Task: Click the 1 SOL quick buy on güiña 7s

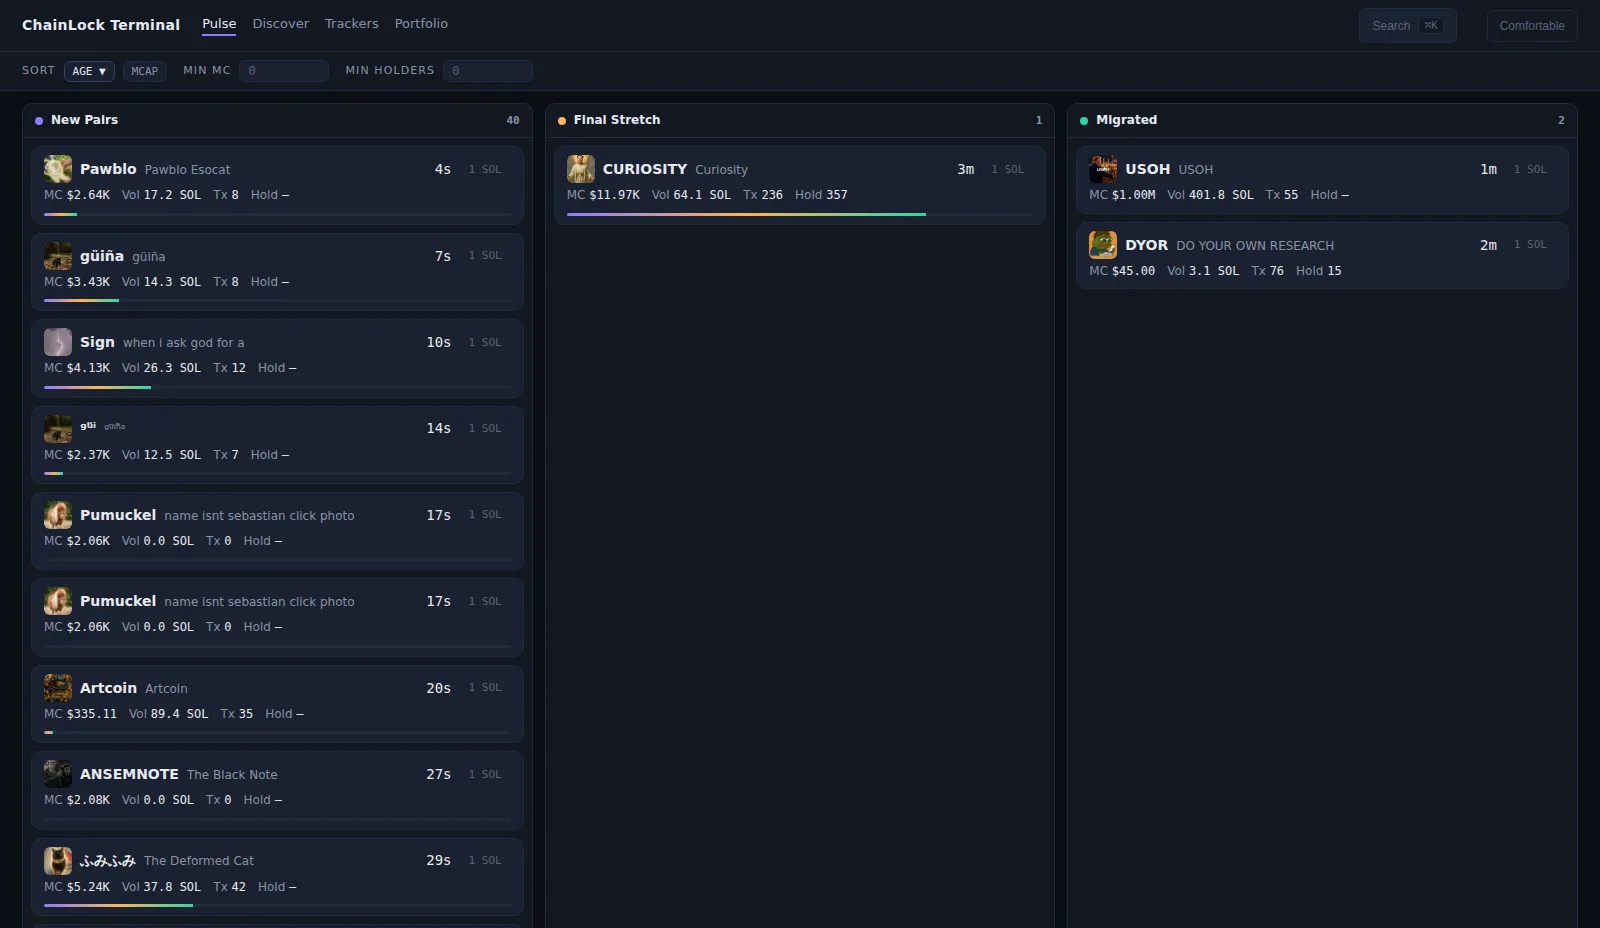Action: point(485,256)
